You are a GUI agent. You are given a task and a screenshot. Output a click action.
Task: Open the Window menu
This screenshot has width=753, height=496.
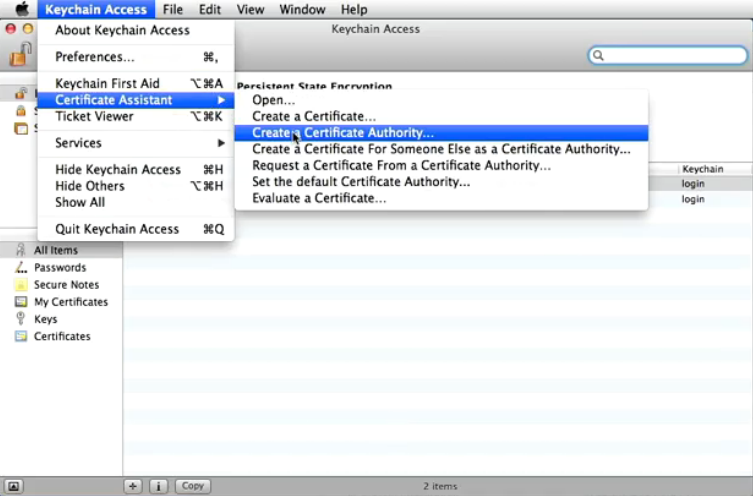302,9
